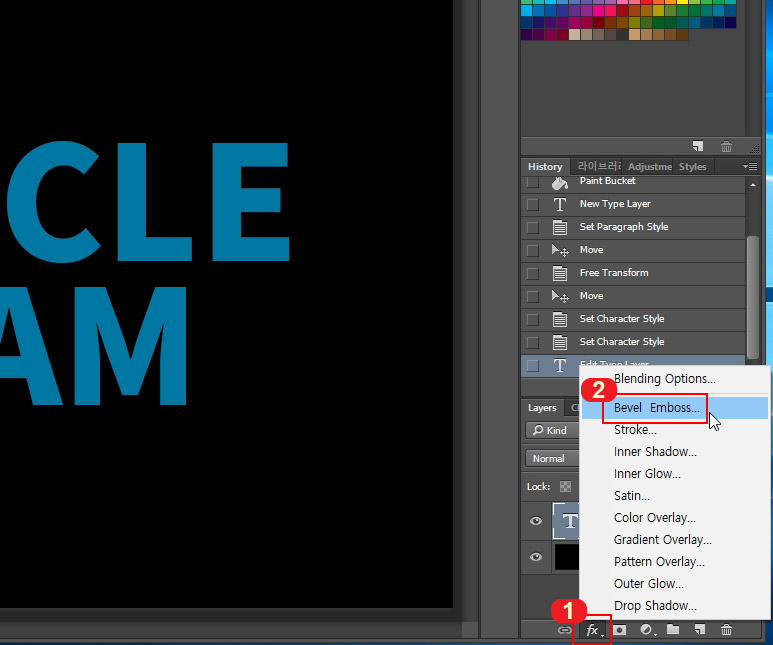This screenshot has height=645, width=773.
Task: Select the second Move history state
Action: (x=633, y=296)
